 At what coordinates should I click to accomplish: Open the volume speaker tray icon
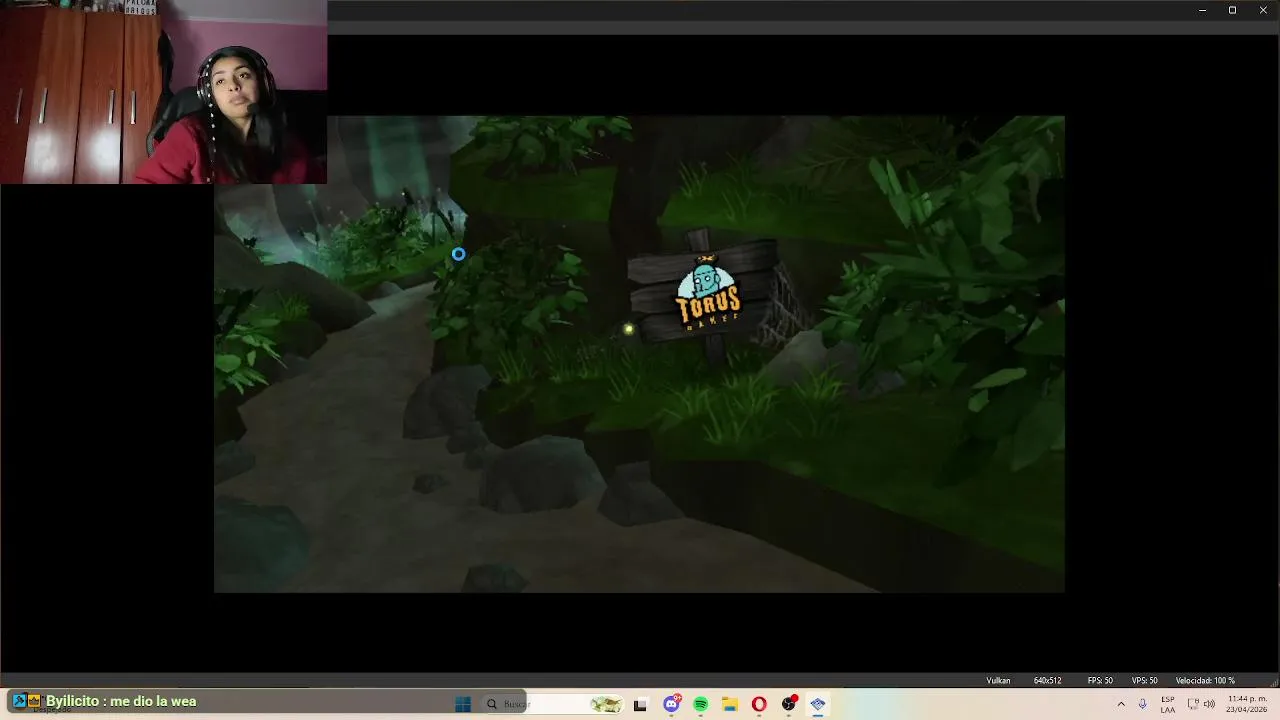pyautogui.click(x=1209, y=704)
